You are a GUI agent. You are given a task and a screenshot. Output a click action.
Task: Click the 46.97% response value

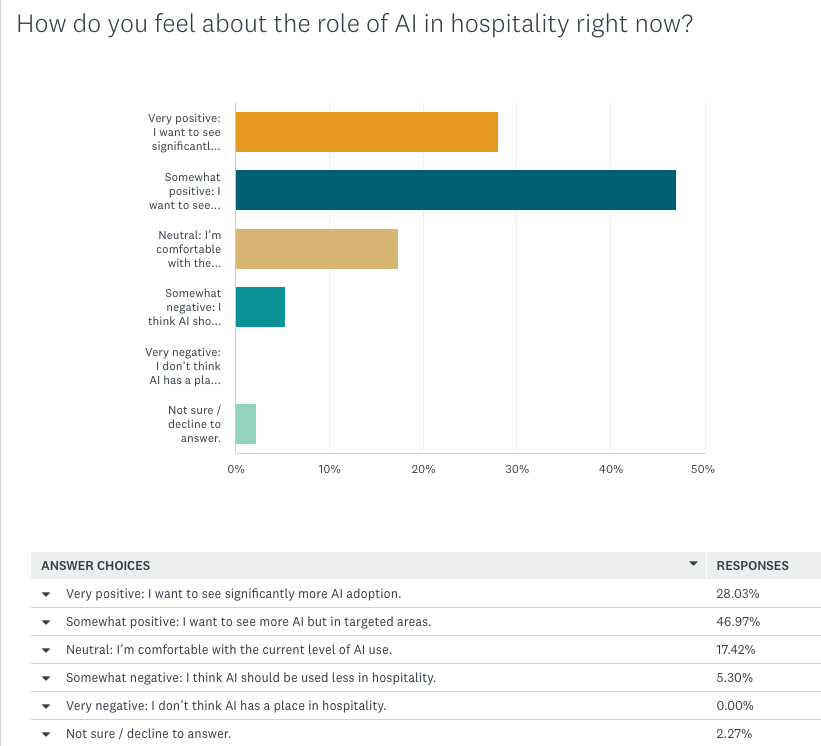click(738, 621)
